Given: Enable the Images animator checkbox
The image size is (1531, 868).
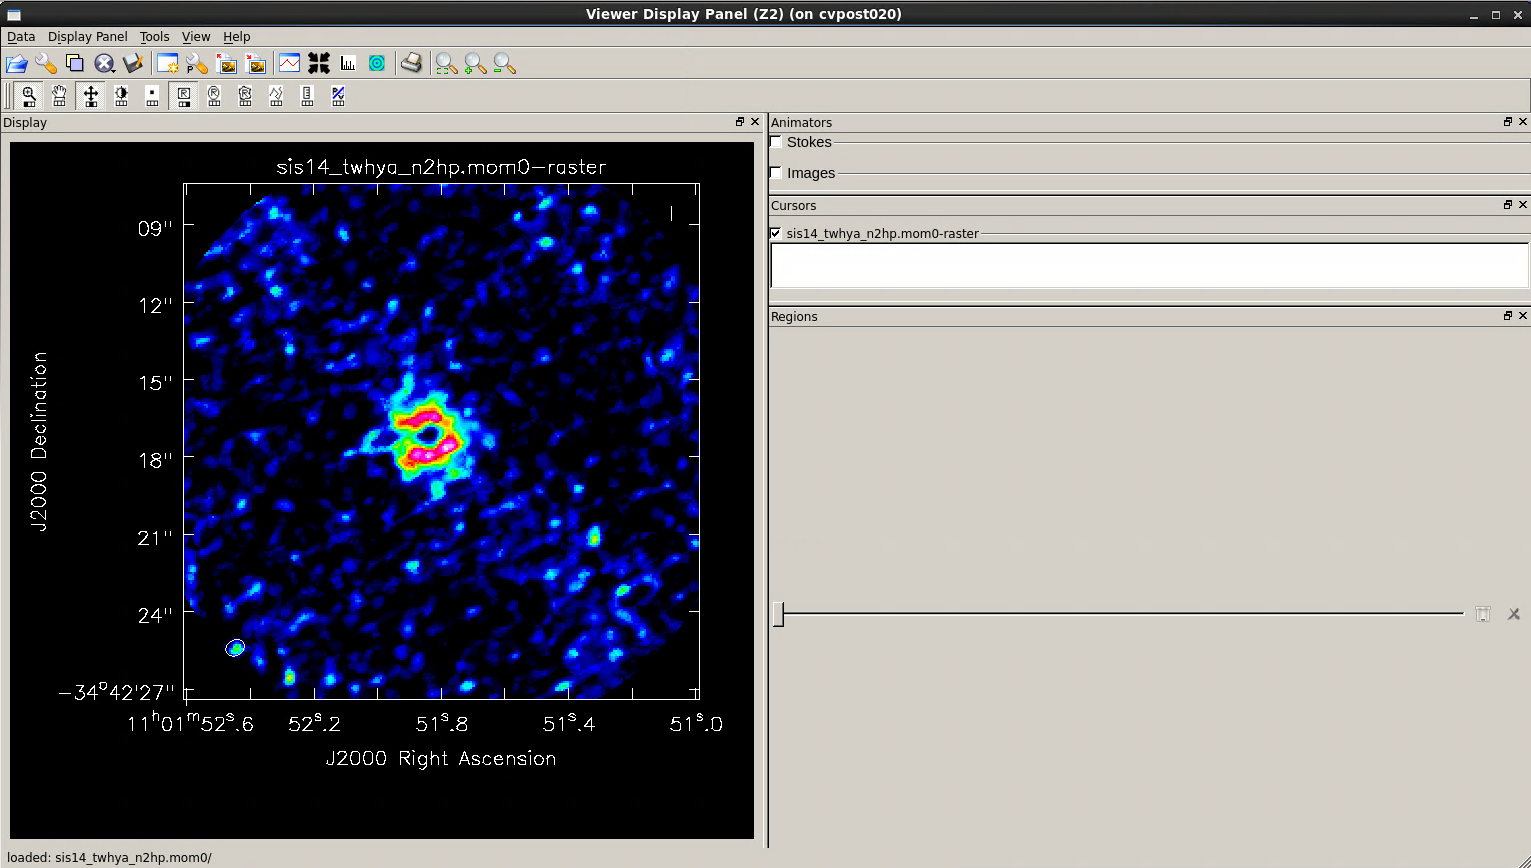Looking at the screenshot, I should coord(776,173).
